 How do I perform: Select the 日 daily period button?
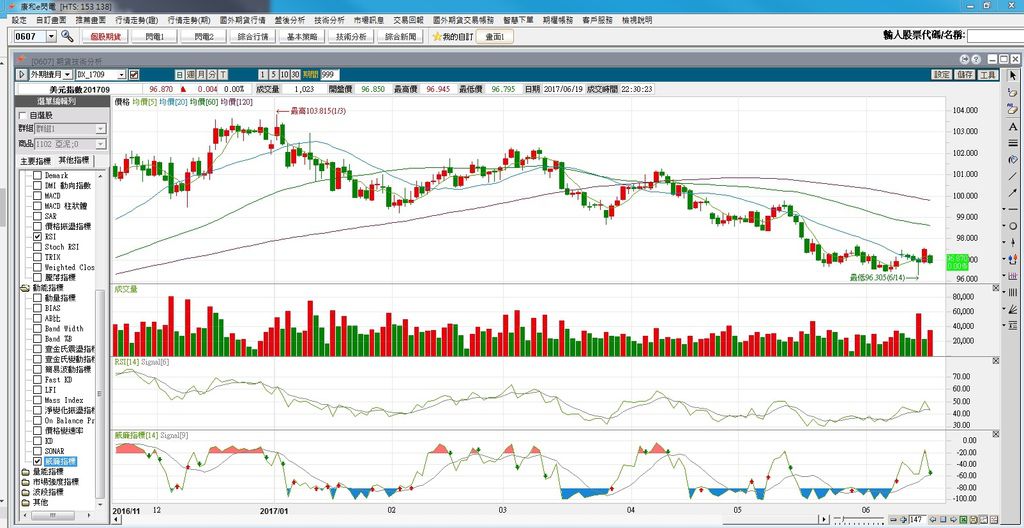tap(180, 74)
